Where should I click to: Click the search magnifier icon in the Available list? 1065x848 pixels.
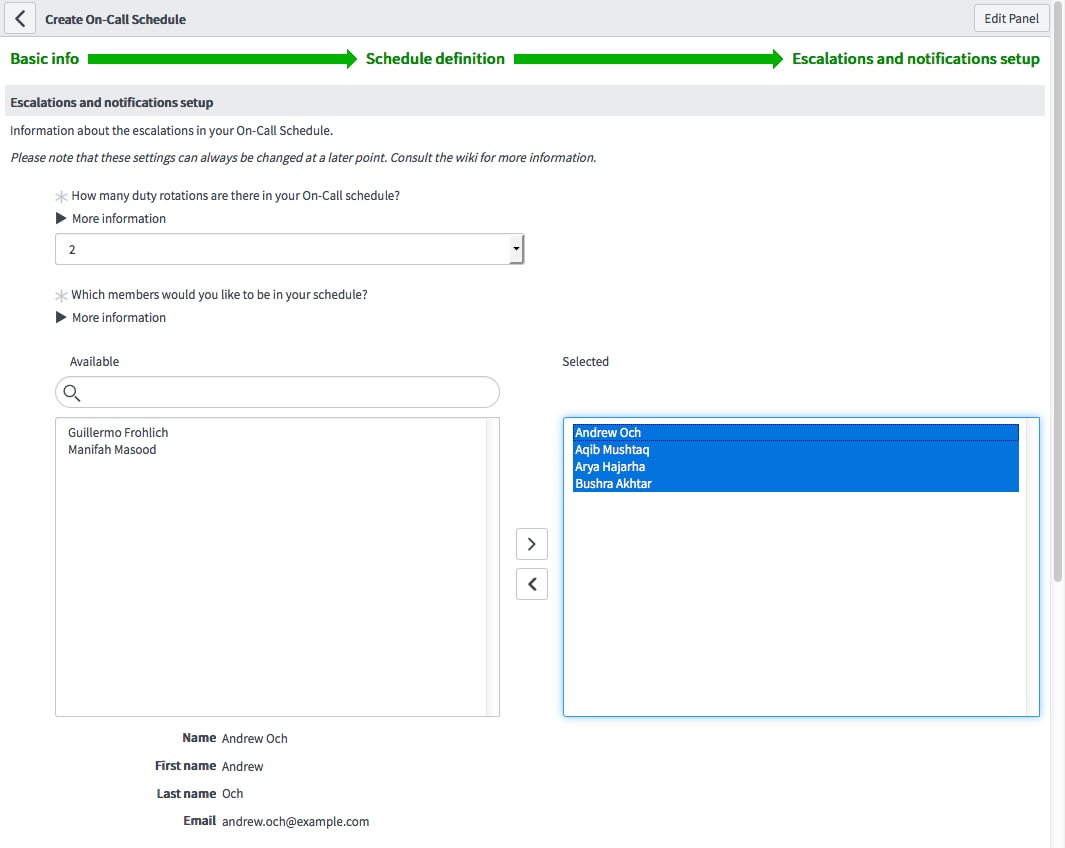[71, 392]
